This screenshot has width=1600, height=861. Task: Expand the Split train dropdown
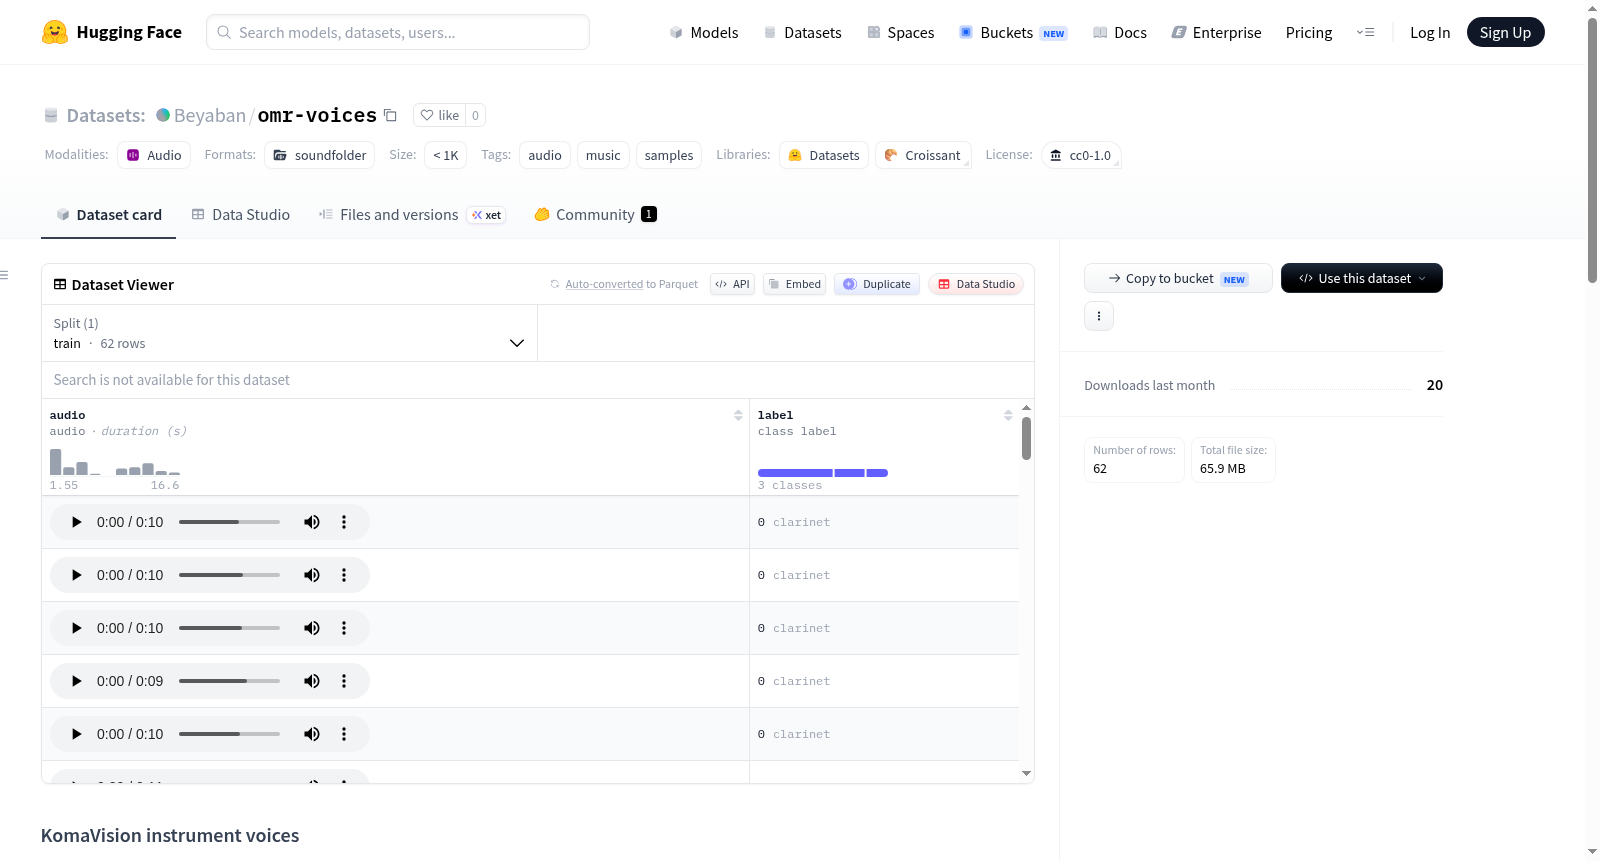(289, 333)
